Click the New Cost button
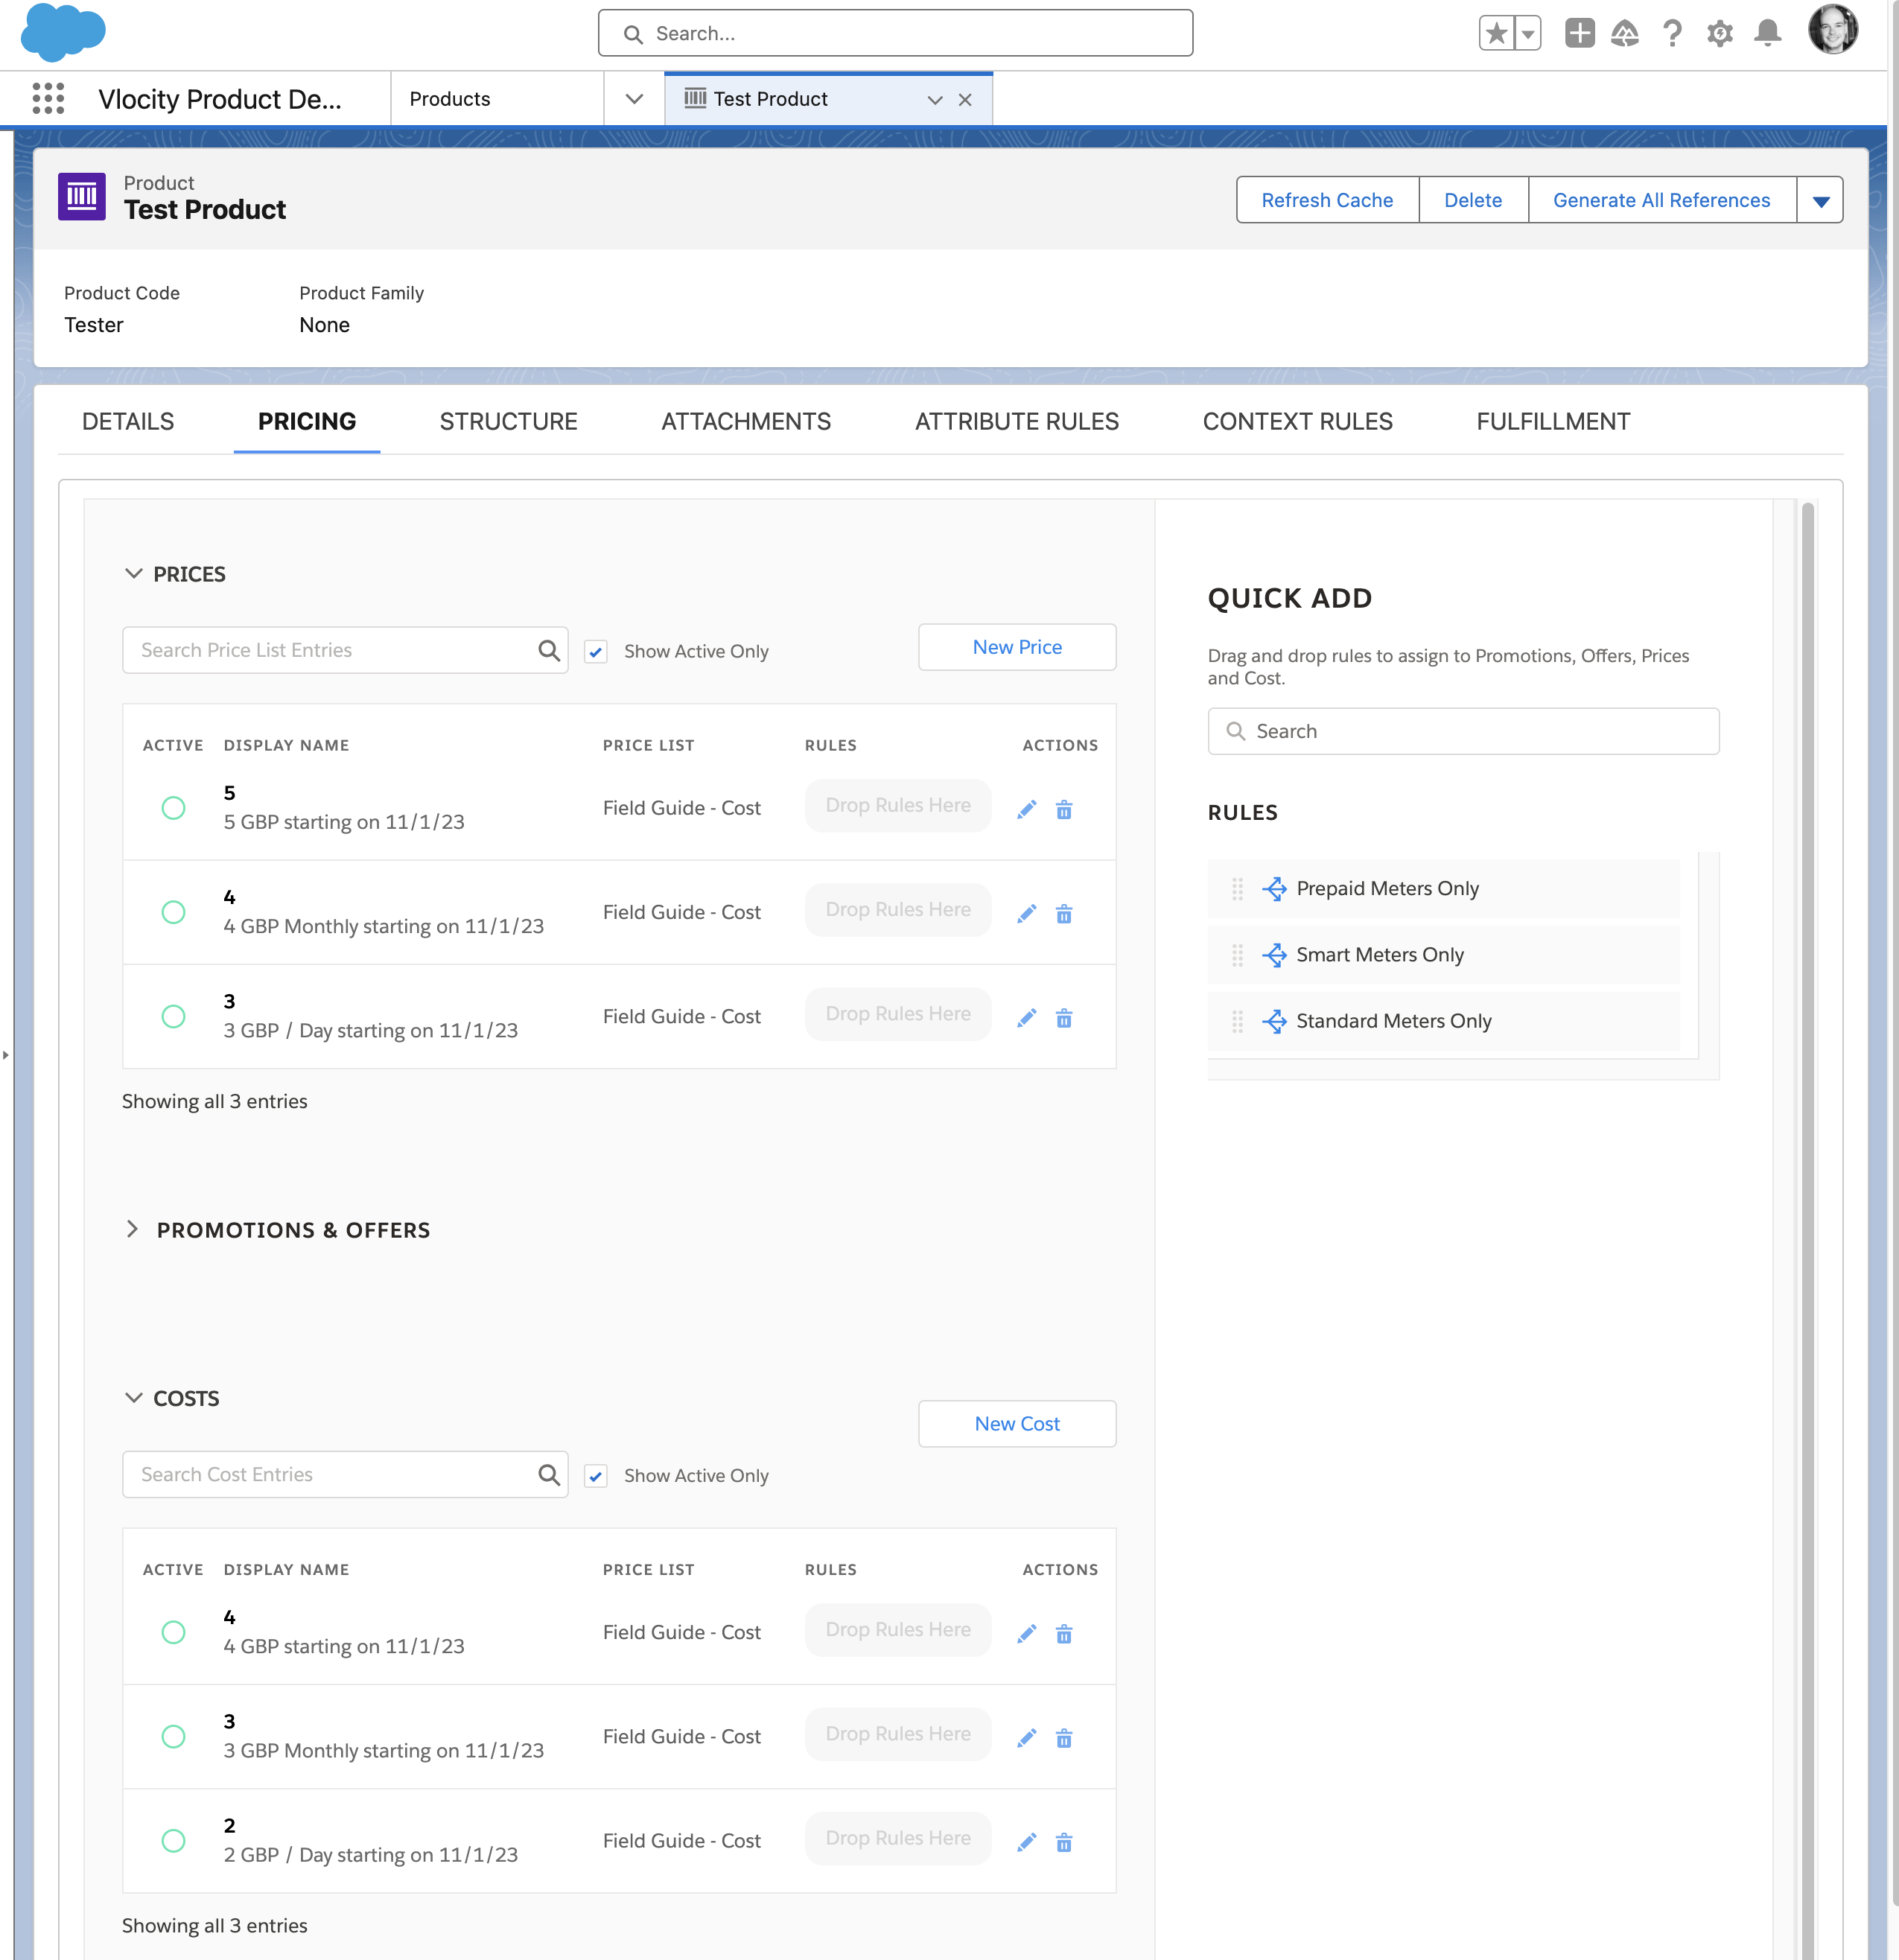Viewport: 1899px width, 1960px height. [1017, 1423]
